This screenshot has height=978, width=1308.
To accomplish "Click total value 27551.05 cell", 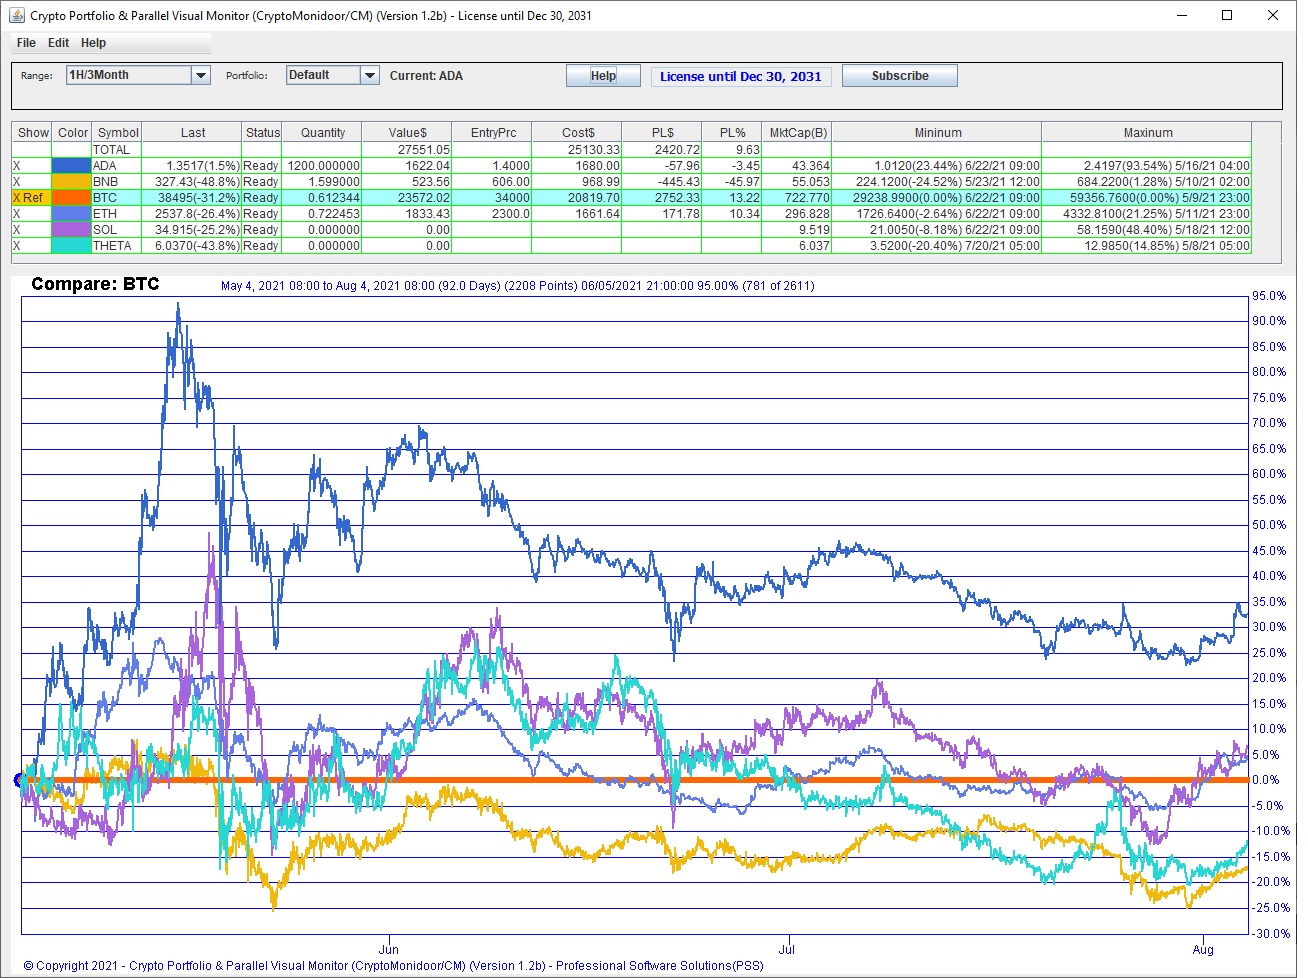I will (x=407, y=150).
